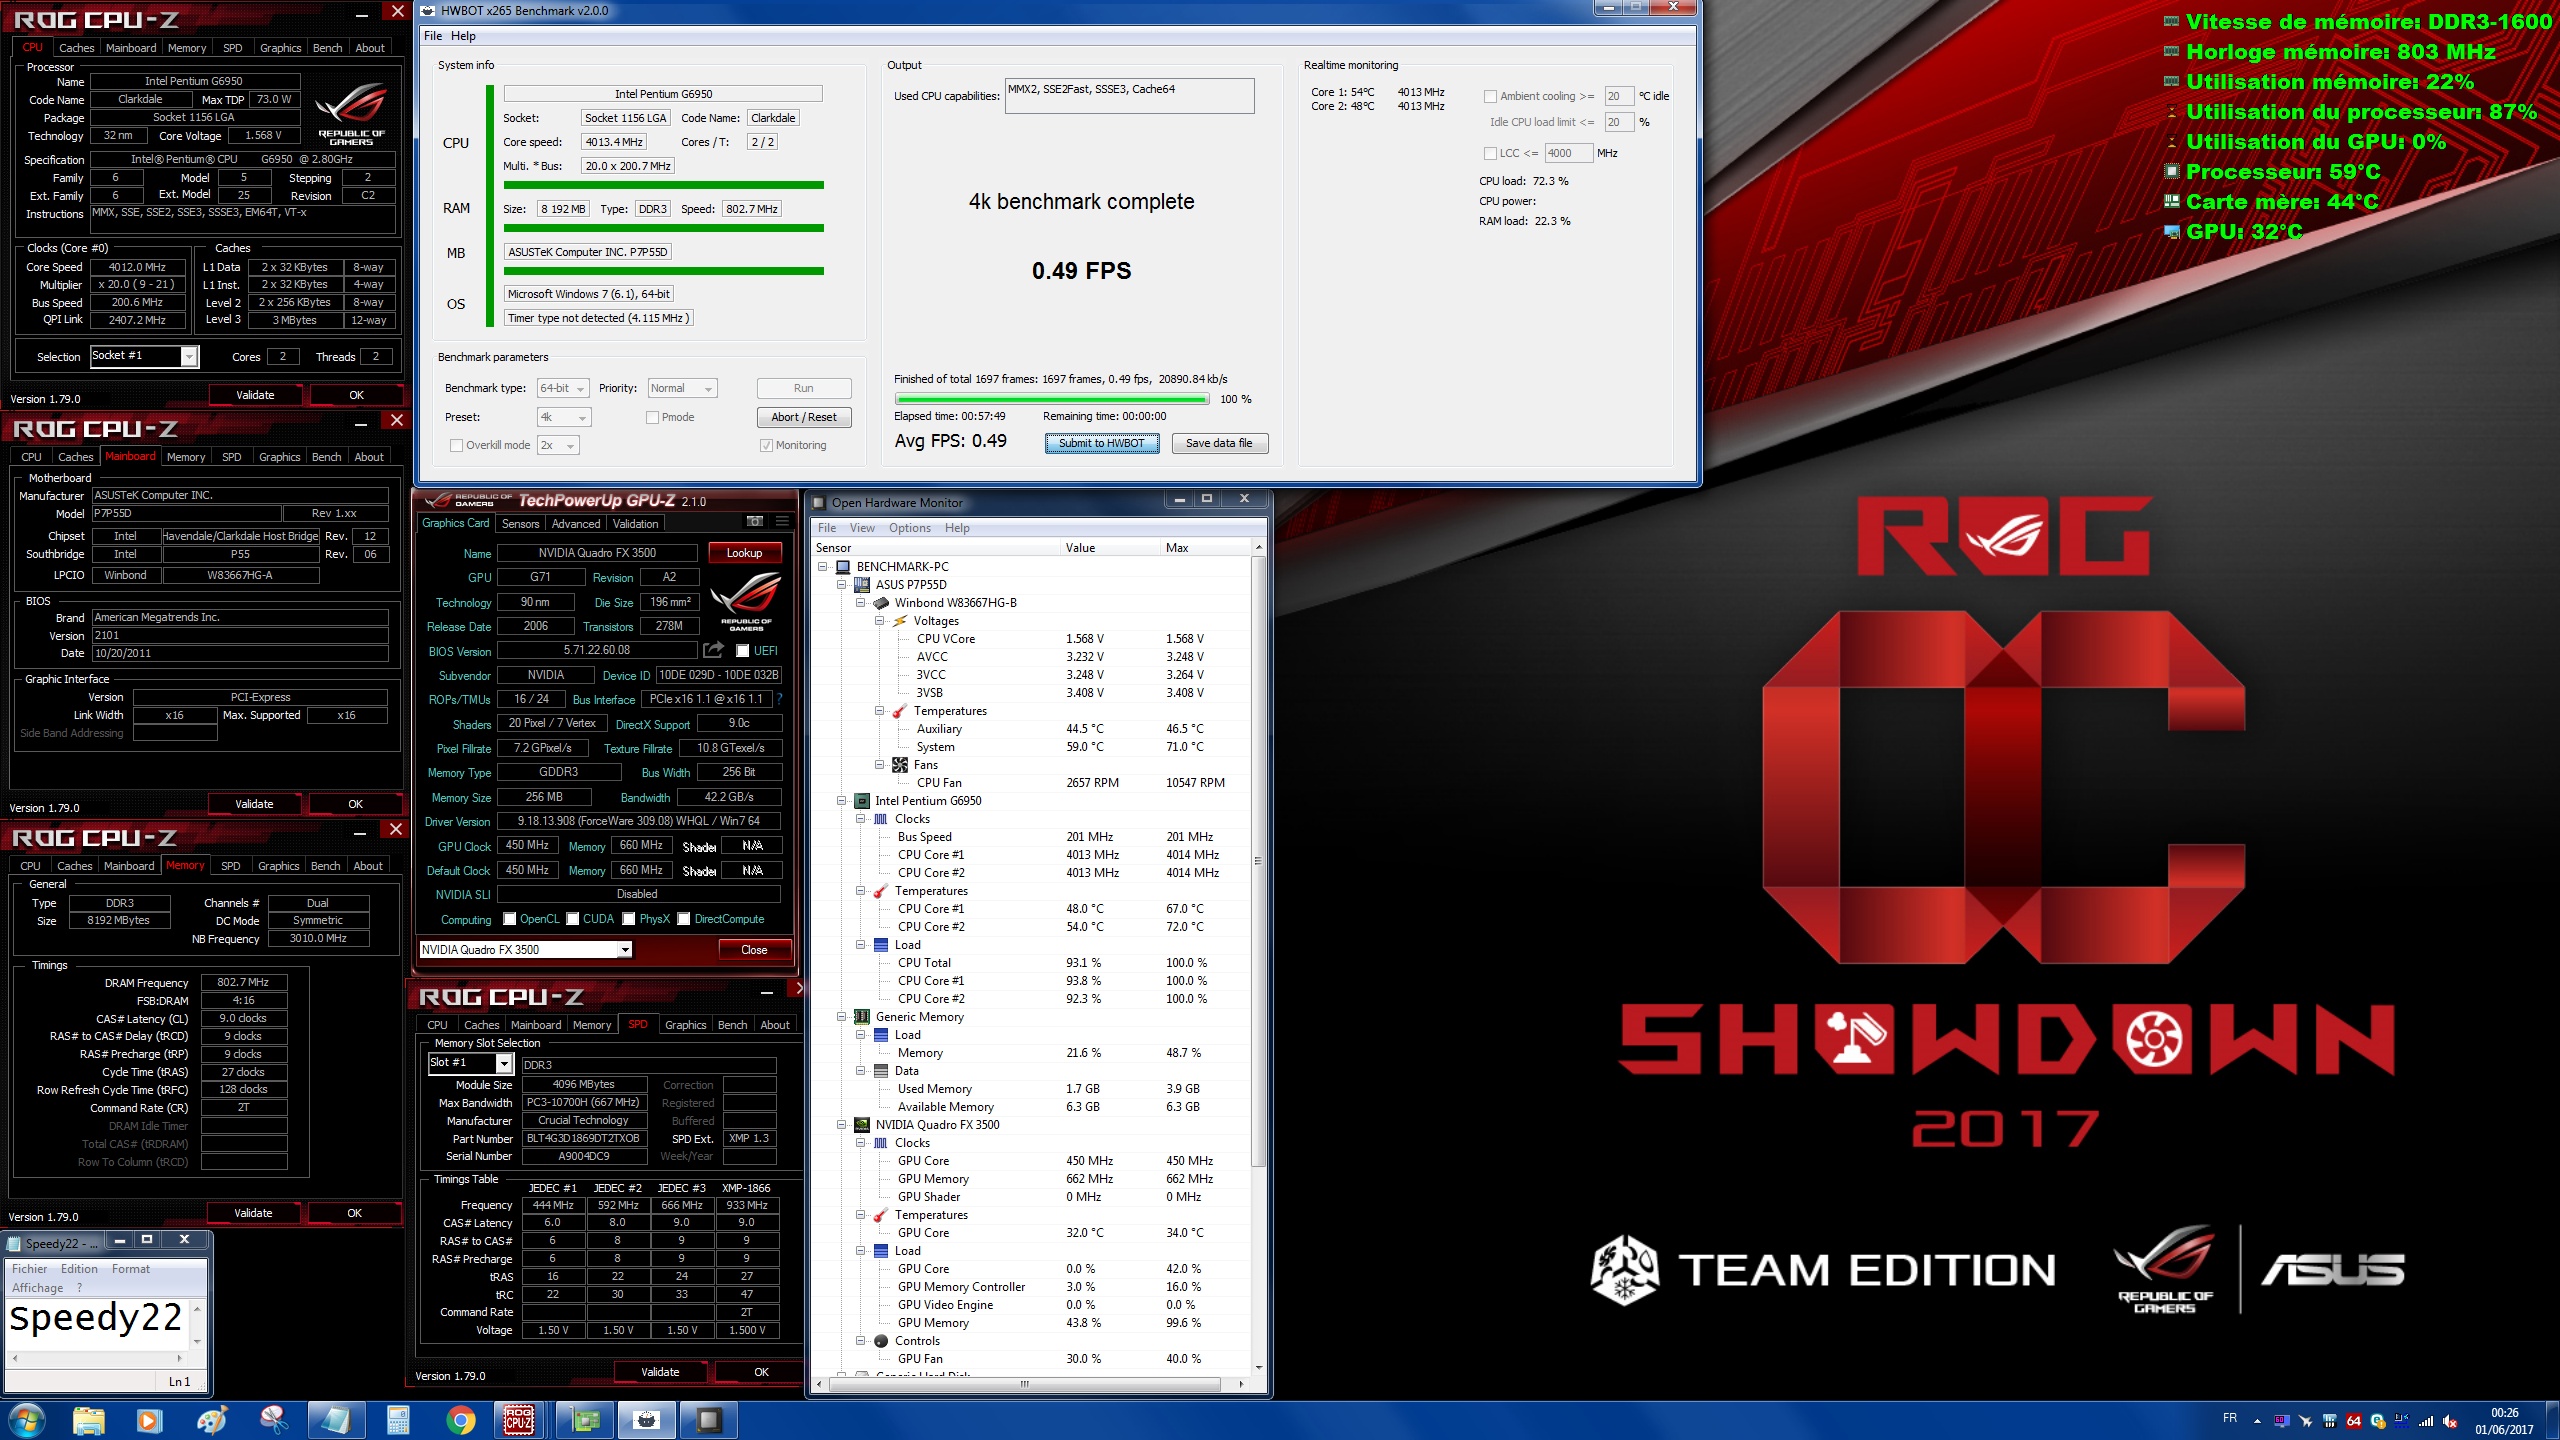Open the NVIDIA Quadro FX 3500 GPU selector dropdown
The height and width of the screenshot is (1440, 2560).
(525, 950)
